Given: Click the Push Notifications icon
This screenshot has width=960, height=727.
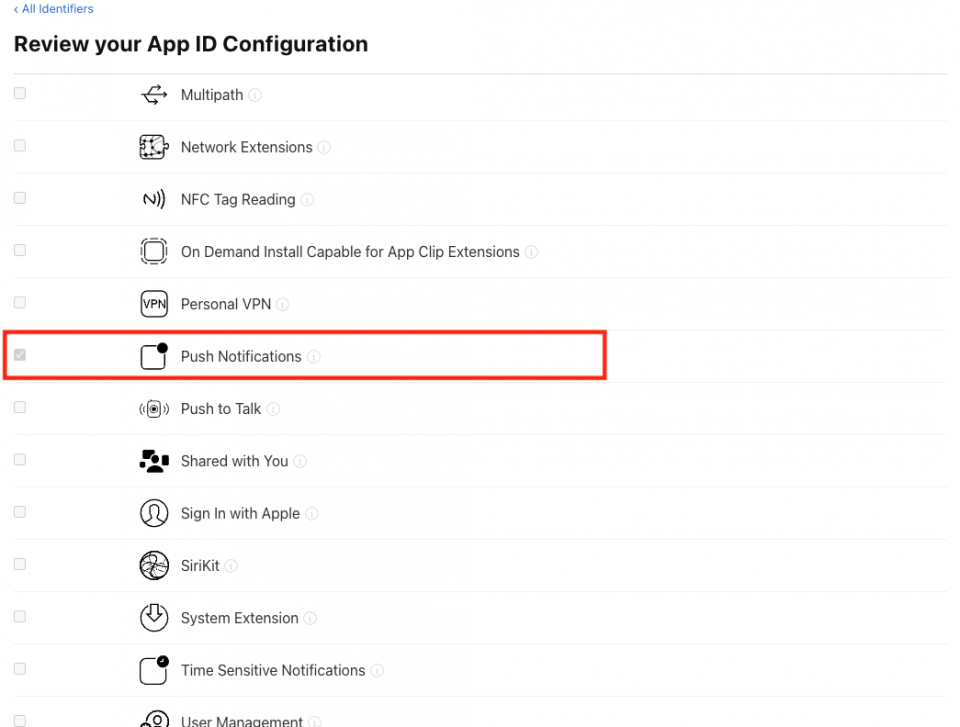Looking at the screenshot, I should (x=153, y=355).
